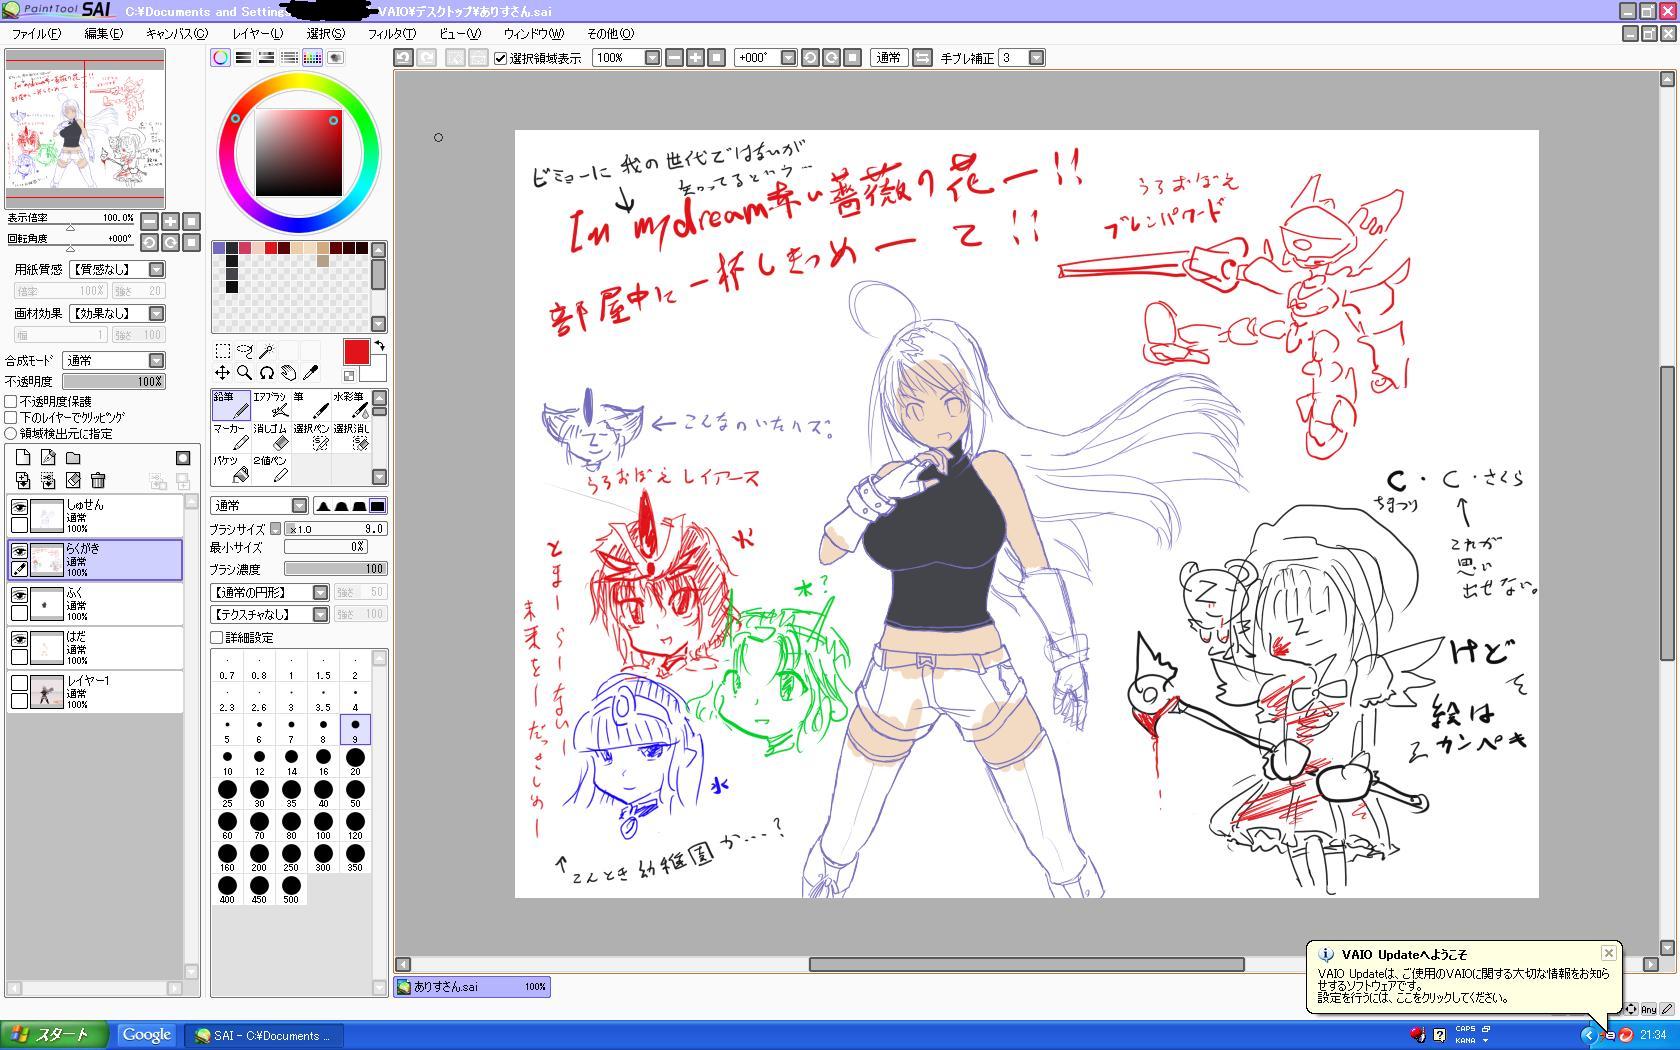This screenshot has height=1050, width=1680.
Task: Pick the hand pan tool
Action: click(289, 373)
